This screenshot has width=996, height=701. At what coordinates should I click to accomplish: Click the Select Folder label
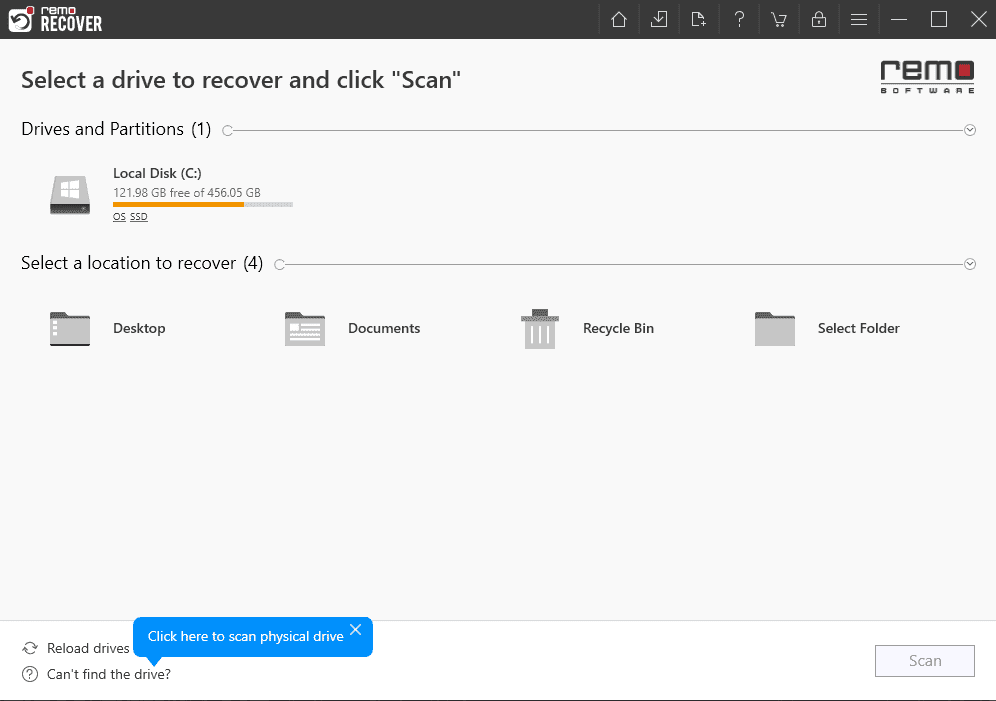pyautogui.click(x=859, y=328)
